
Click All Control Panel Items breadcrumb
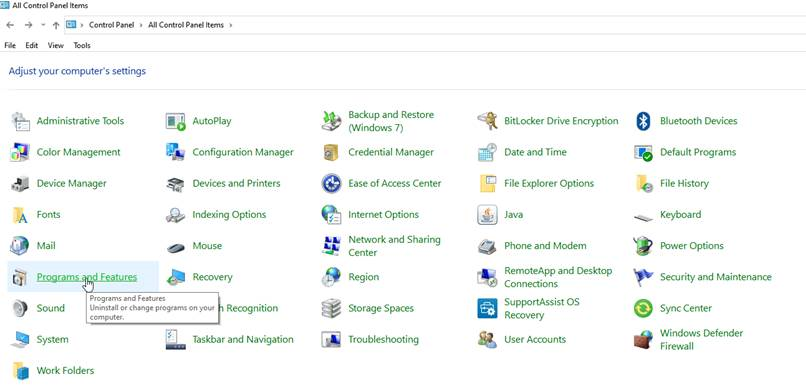coord(186,25)
